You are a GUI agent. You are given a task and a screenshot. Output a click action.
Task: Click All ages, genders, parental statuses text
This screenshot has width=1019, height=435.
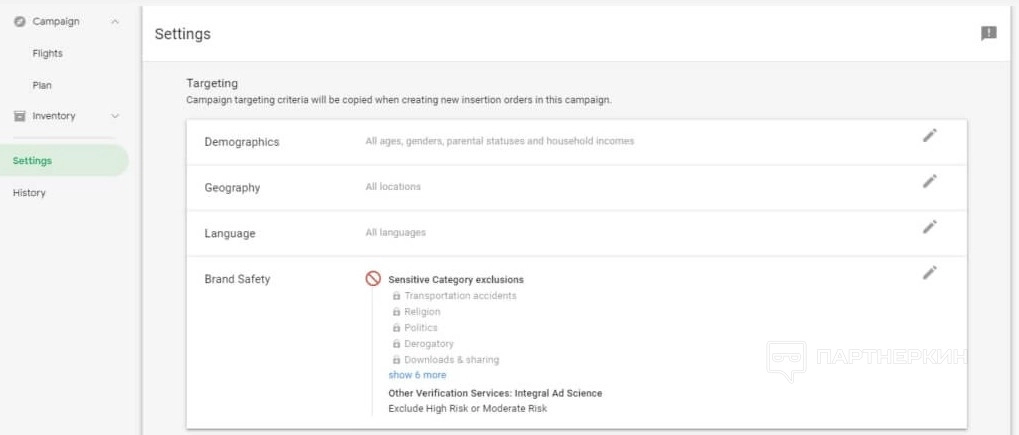tap(500, 140)
